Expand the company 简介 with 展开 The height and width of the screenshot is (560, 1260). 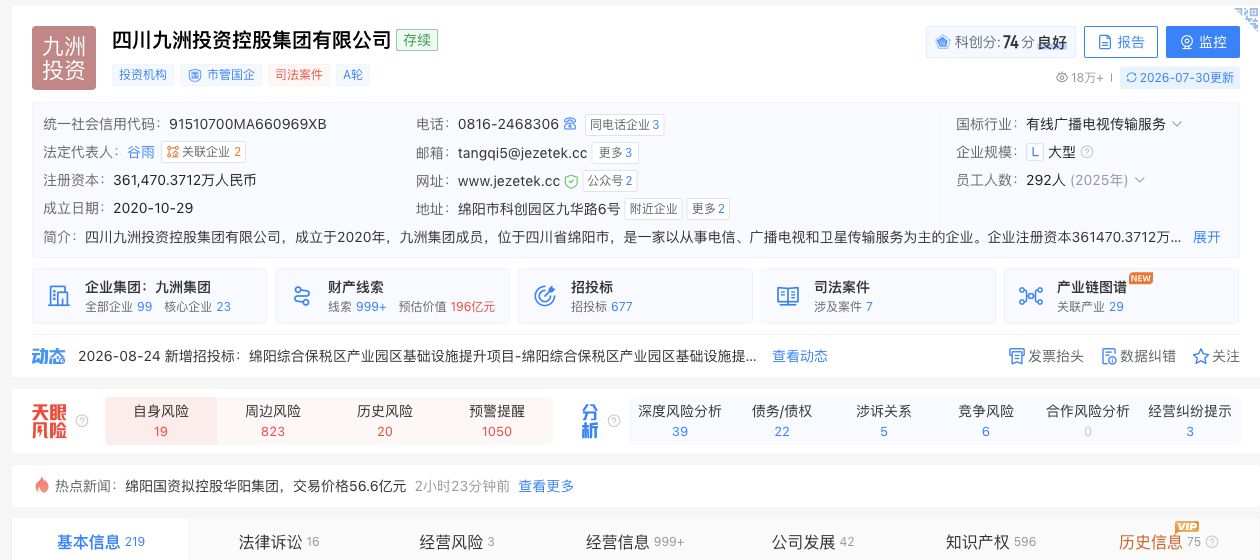tap(1207, 237)
